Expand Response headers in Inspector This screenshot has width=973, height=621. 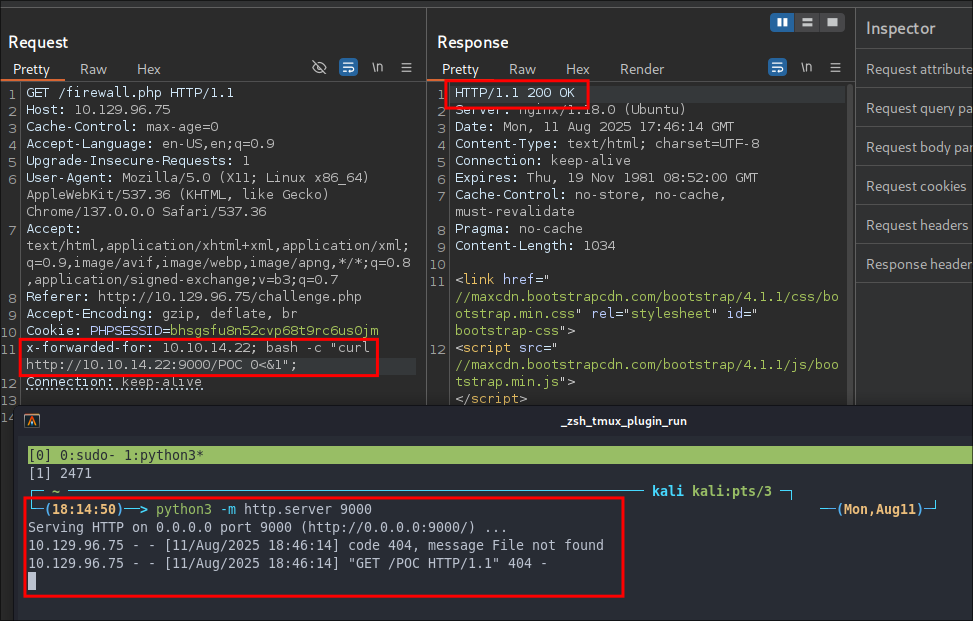tap(914, 264)
